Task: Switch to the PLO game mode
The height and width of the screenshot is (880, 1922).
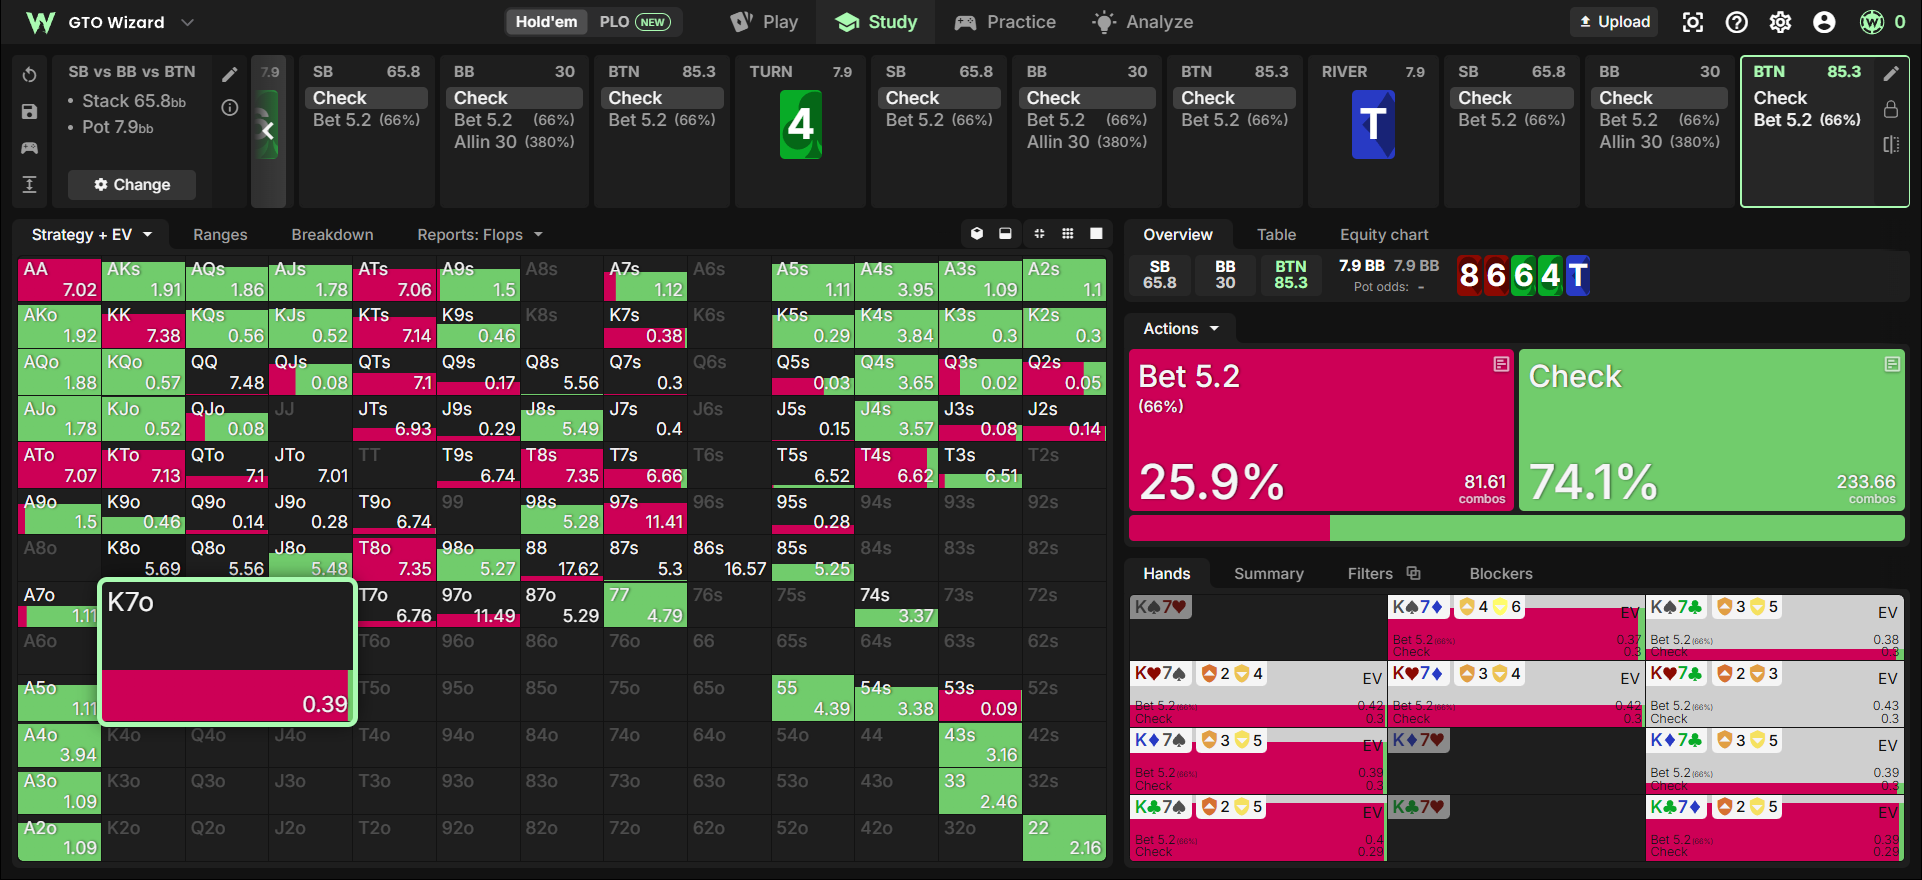Action: tap(634, 22)
